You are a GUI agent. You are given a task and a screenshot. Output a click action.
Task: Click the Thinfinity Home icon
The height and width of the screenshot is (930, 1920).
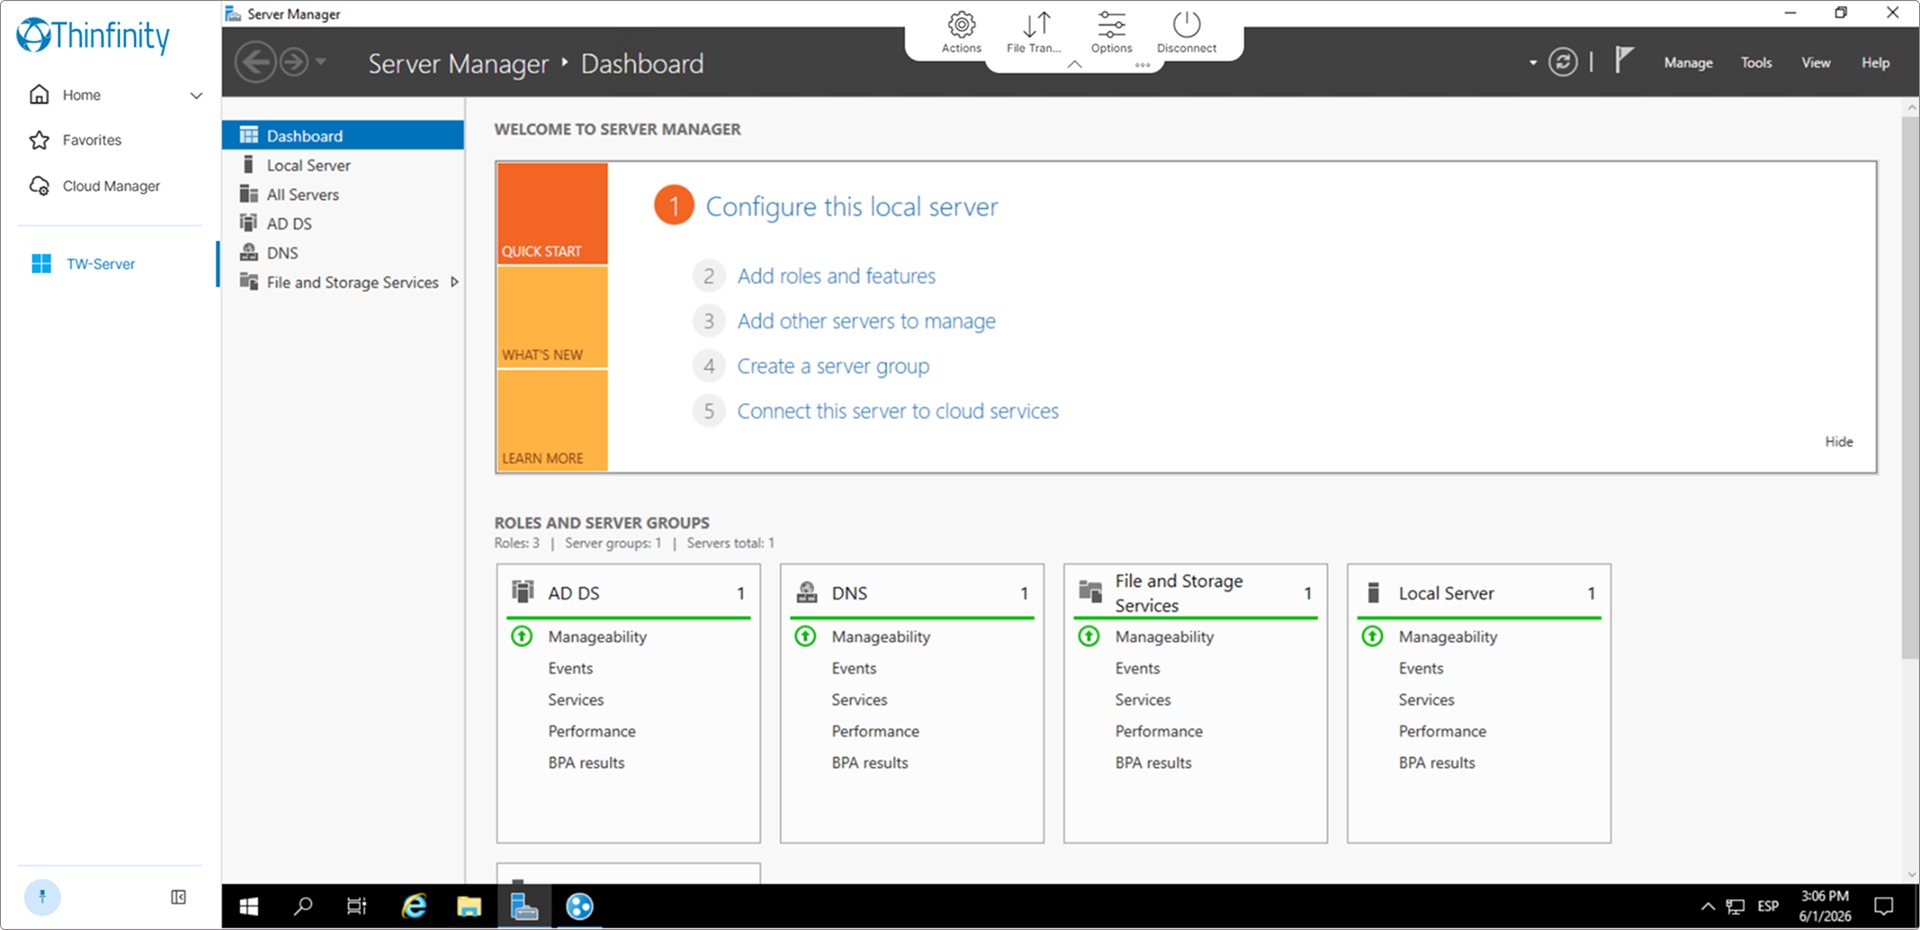pyautogui.click(x=40, y=94)
